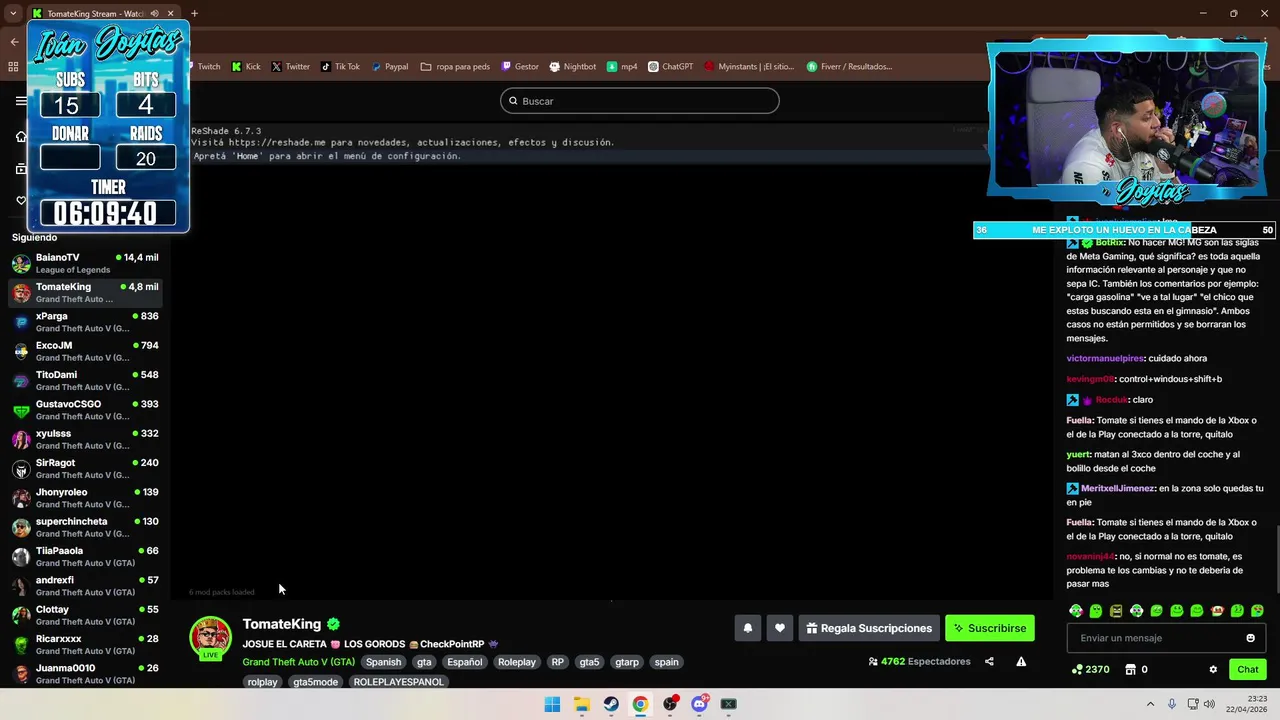
Task: Open the Twitter bookmark
Action: point(291,67)
